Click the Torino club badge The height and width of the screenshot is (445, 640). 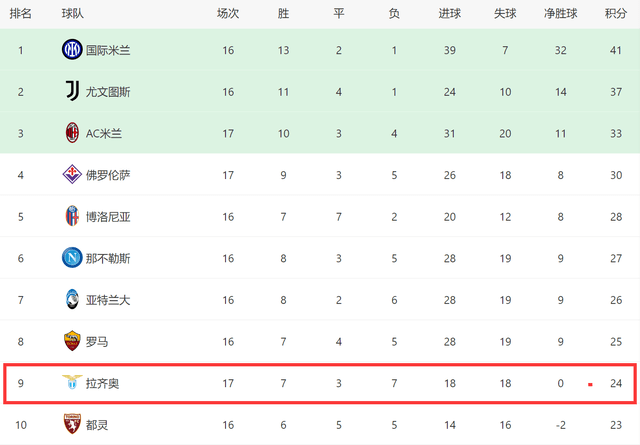click(x=72, y=425)
